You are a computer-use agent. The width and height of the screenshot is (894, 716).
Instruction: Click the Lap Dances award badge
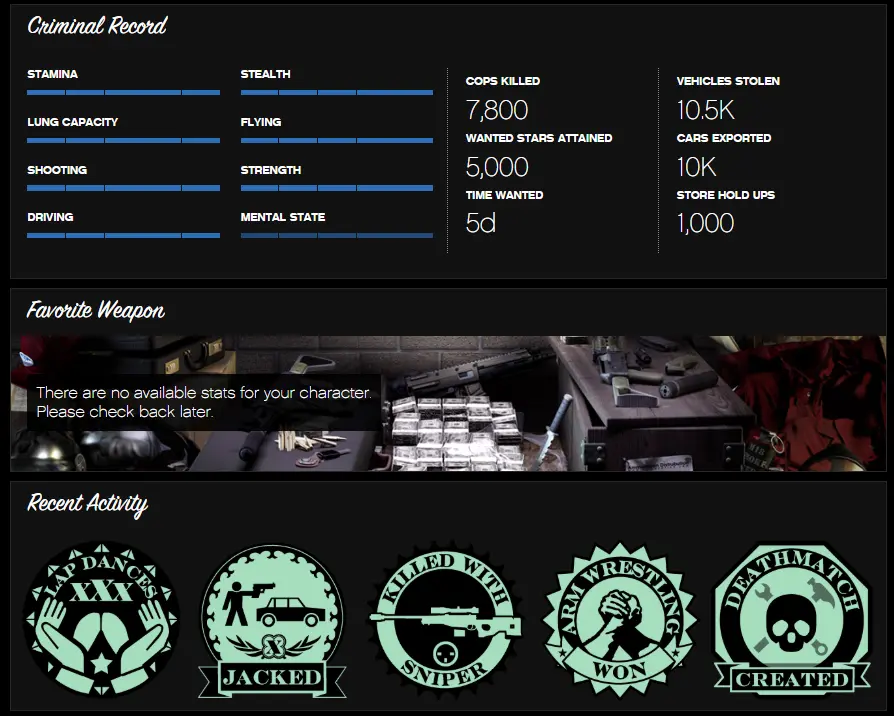[x=101, y=616]
